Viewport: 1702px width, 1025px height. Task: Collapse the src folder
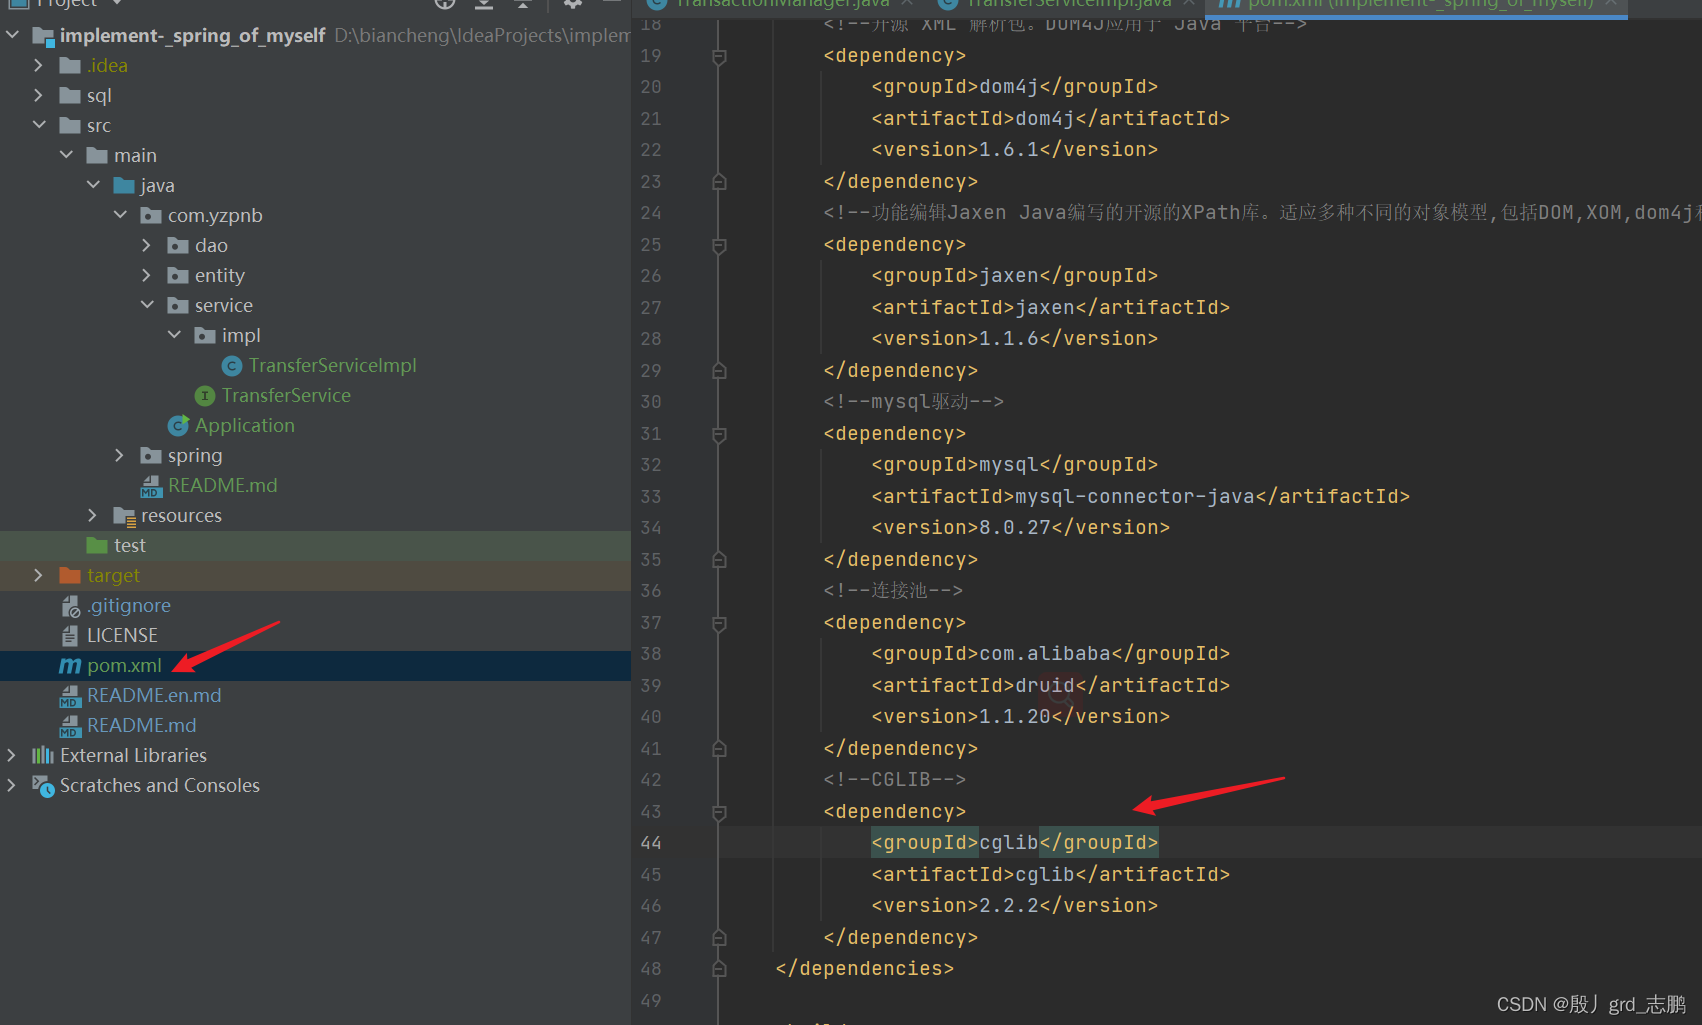coord(39,126)
